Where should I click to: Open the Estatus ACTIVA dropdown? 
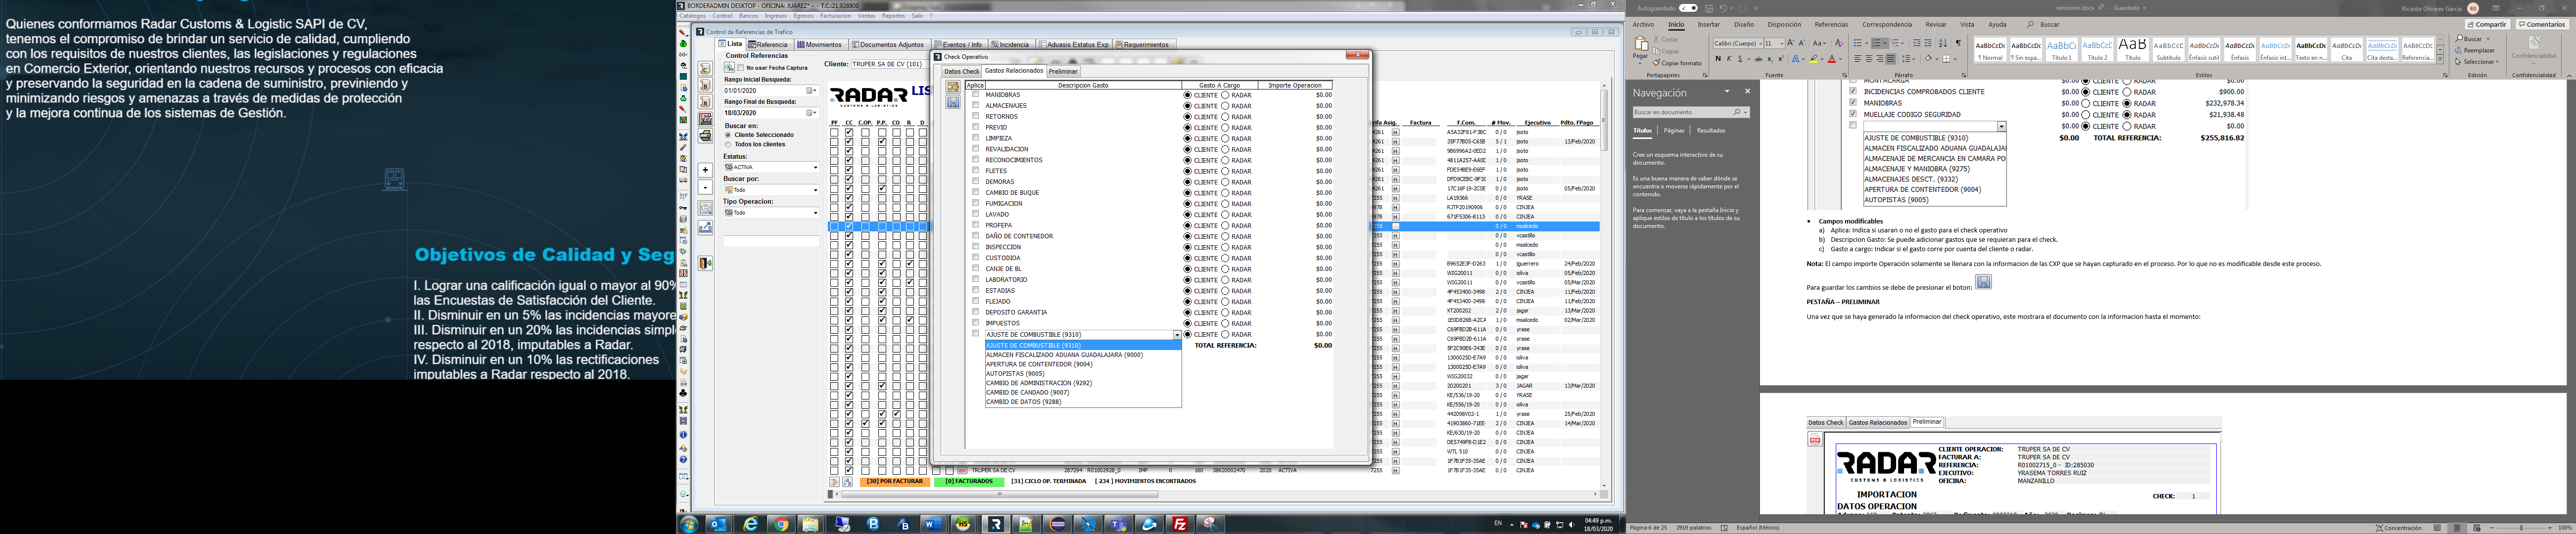pyautogui.click(x=816, y=168)
